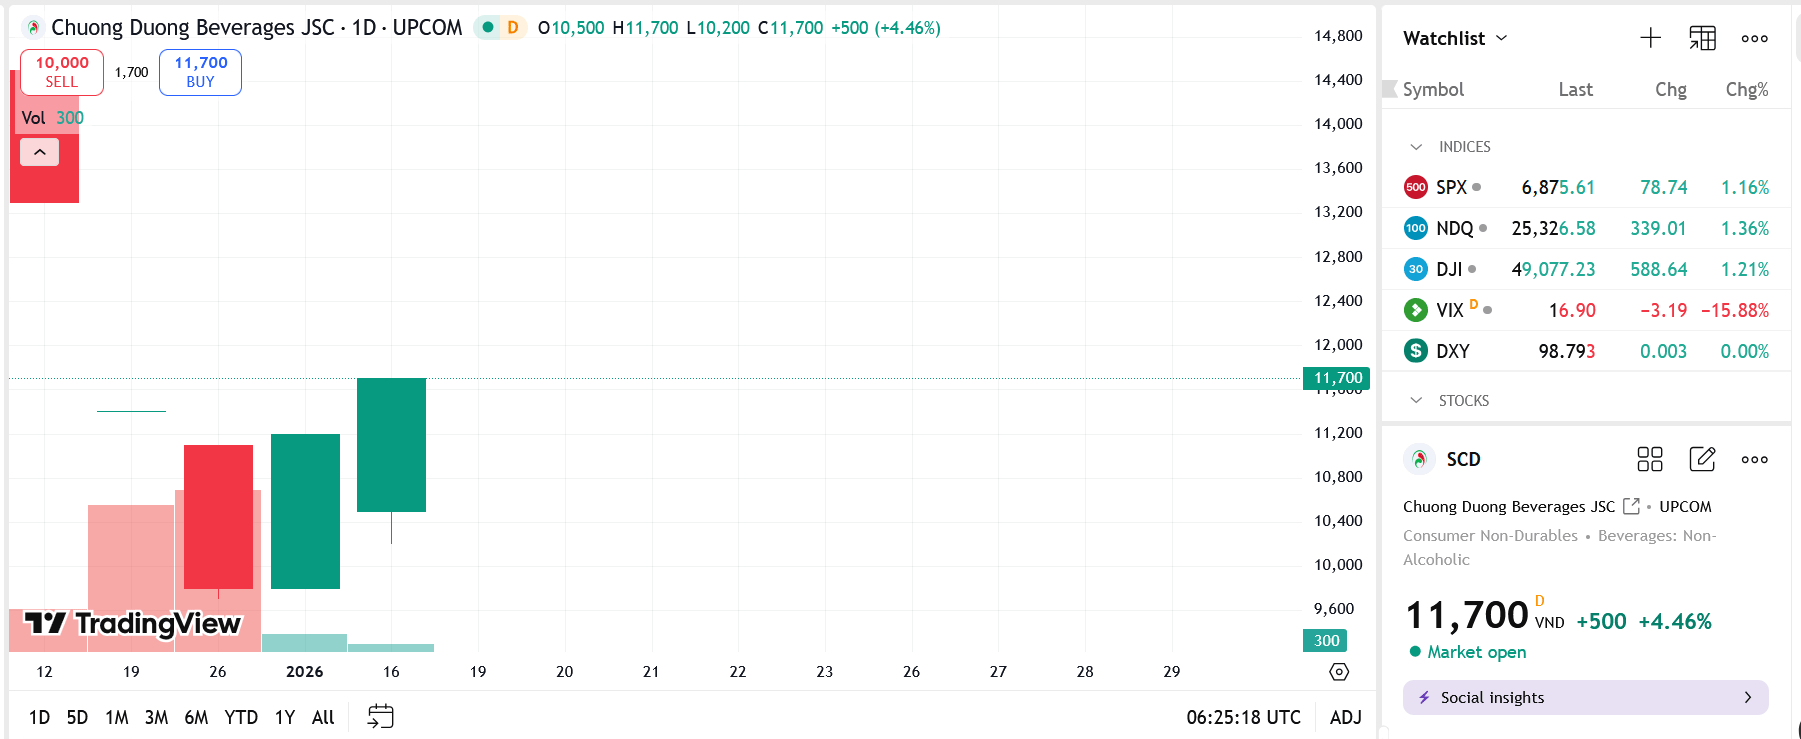
Task: Open the external link icon beside Chuong Duong
Action: click(x=1631, y=506)
